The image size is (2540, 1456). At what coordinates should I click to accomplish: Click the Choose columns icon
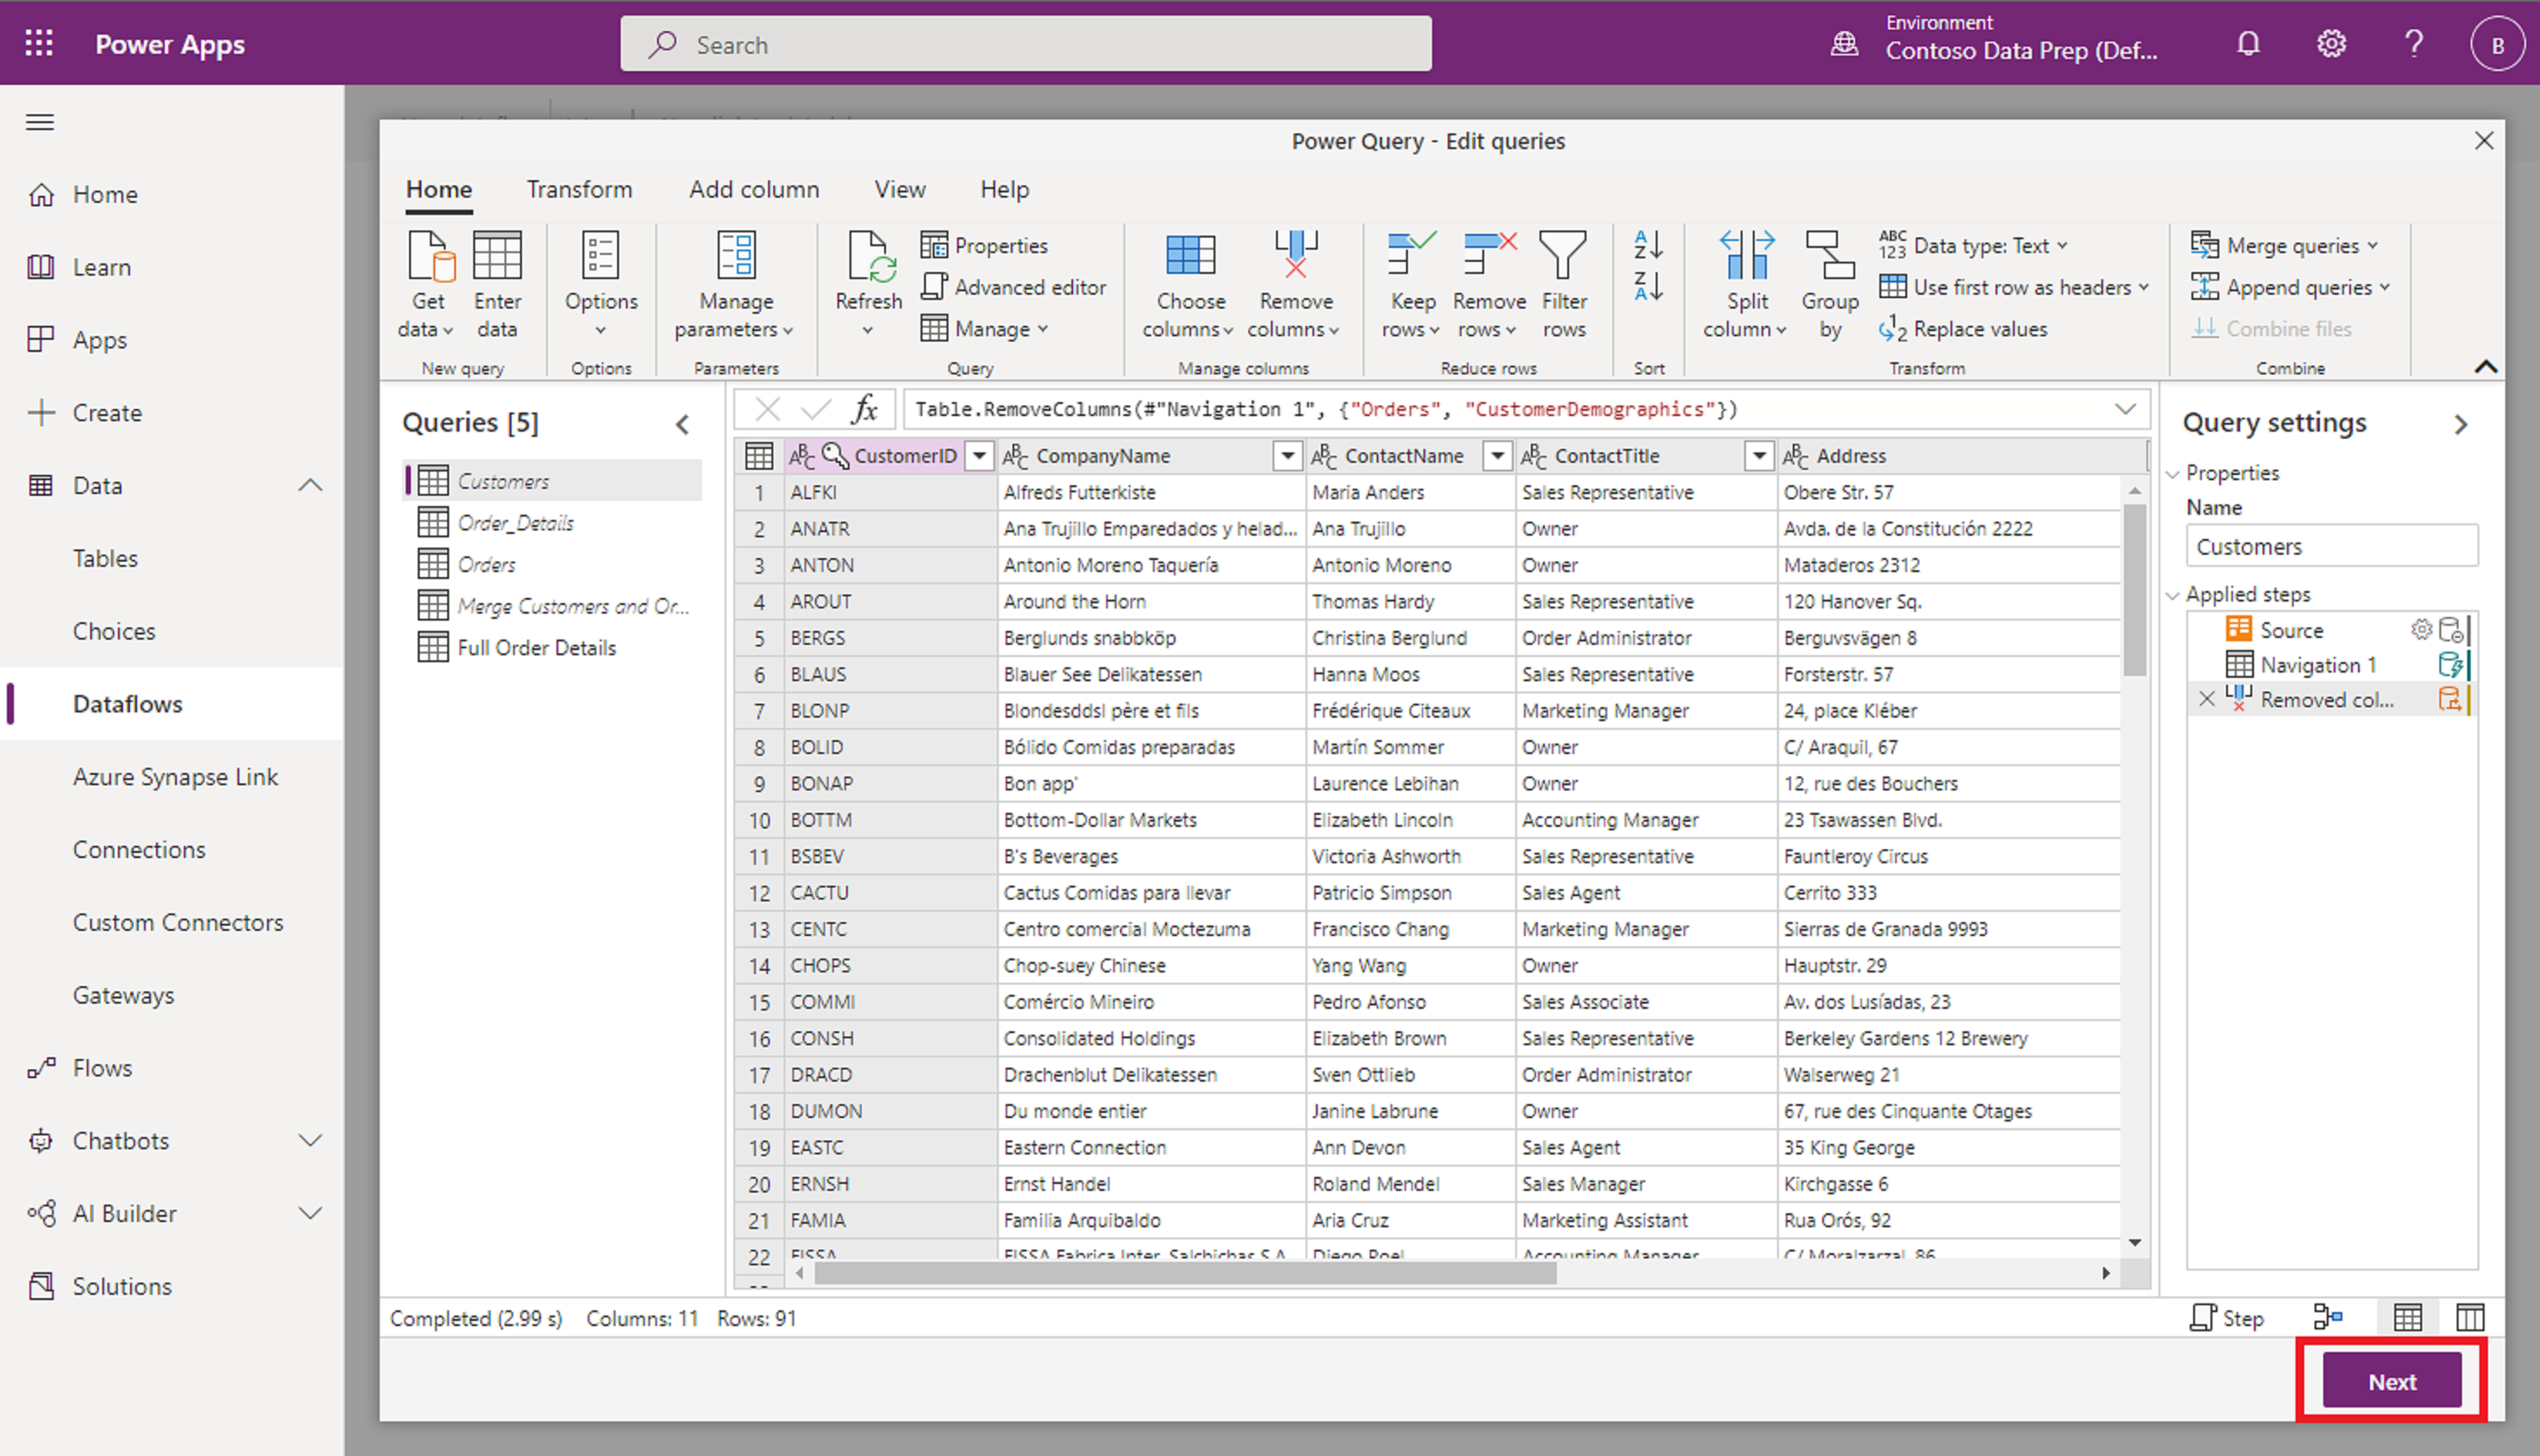coord(1189,256)
